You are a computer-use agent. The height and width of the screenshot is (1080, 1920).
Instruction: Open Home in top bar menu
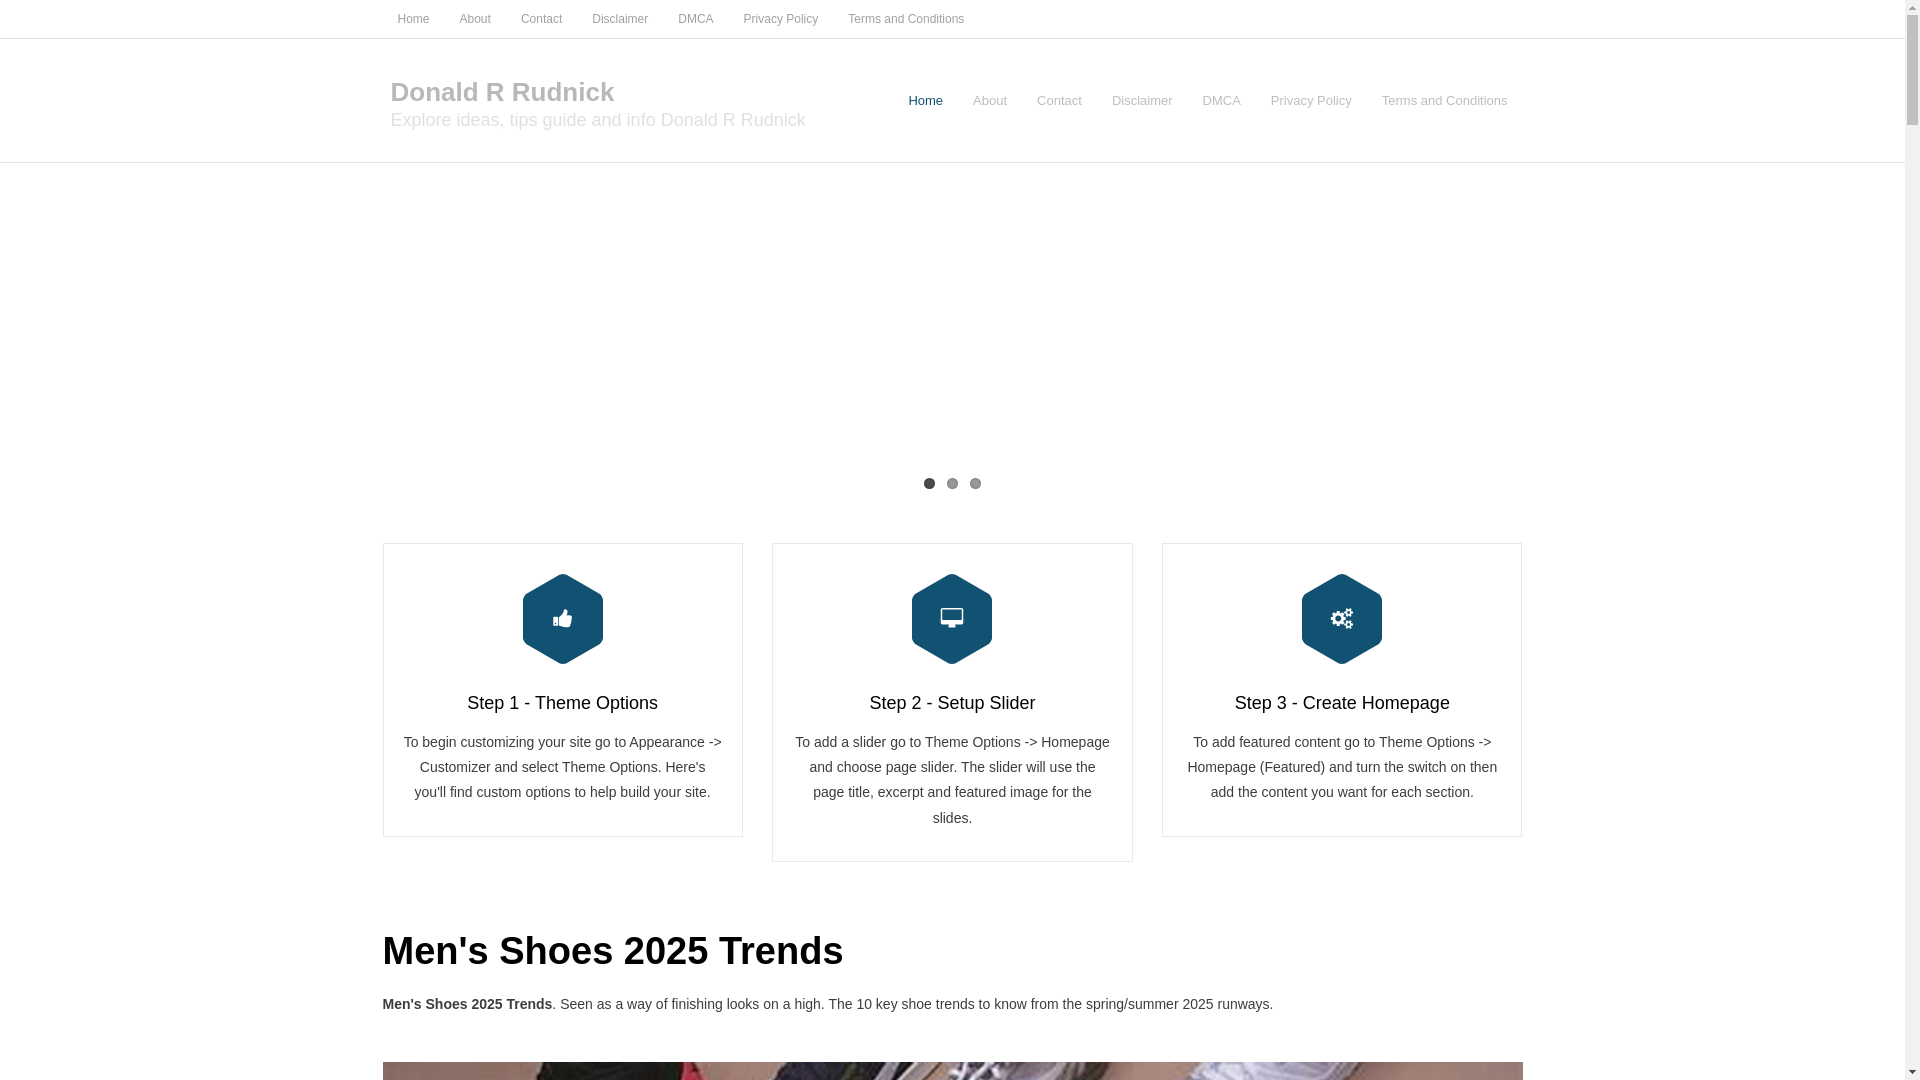(x=413, y=19)
